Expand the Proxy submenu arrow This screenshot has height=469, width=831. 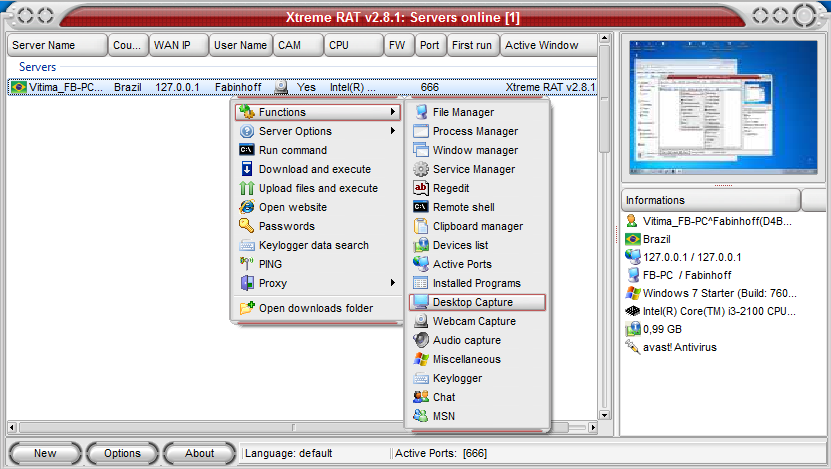pos(393,283)
